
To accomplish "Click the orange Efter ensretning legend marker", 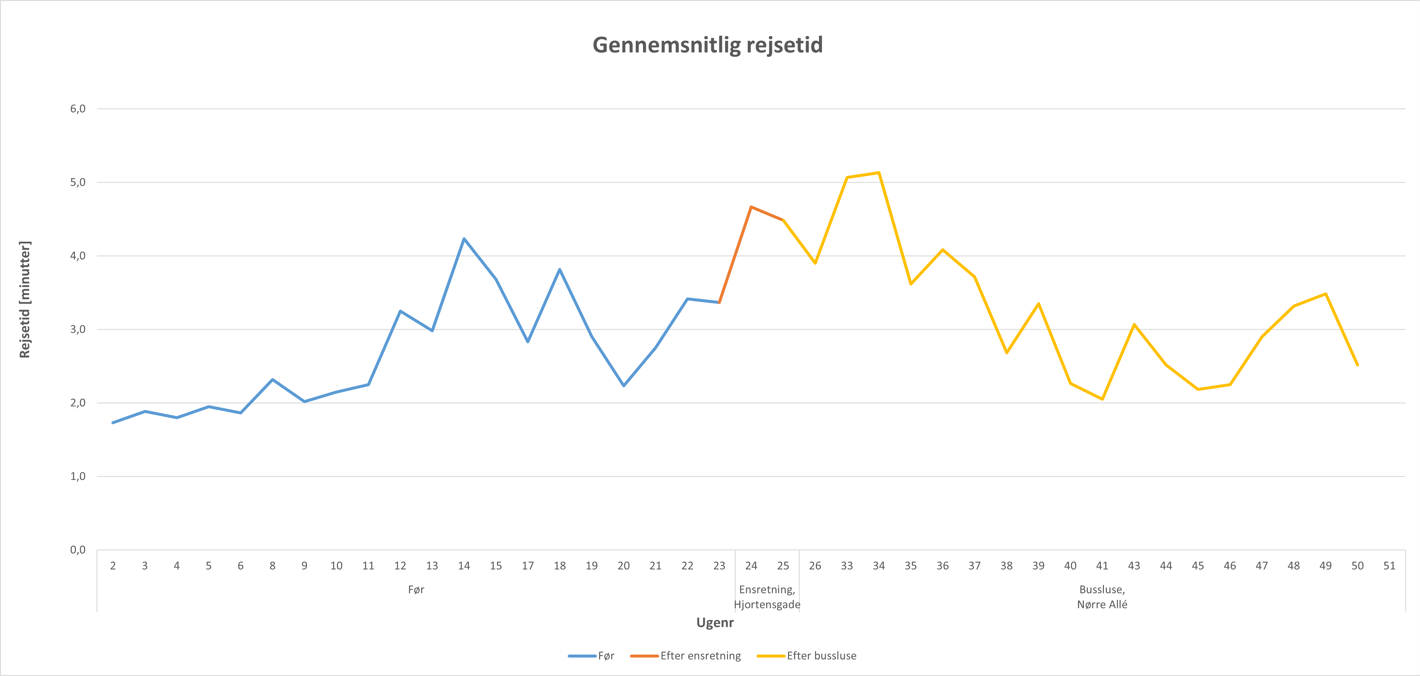I will click(x=644, y=656).
